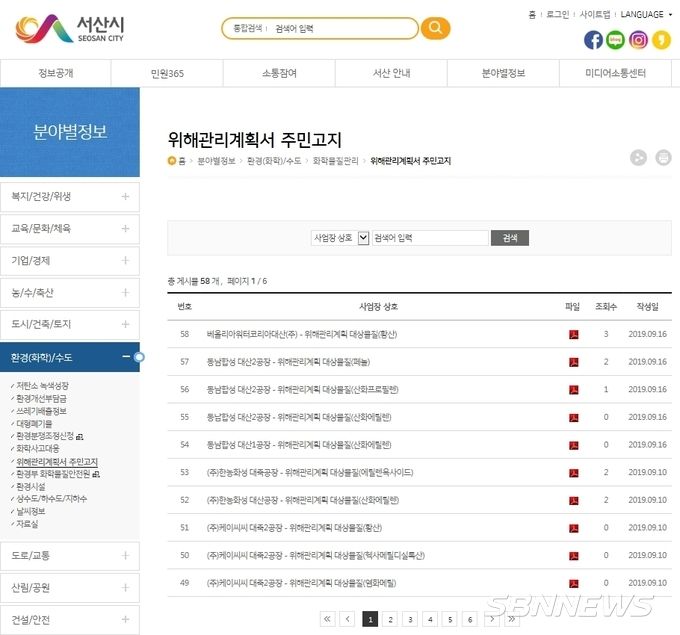
Task: Open PDF file for row 50
Action: (573, 556)
